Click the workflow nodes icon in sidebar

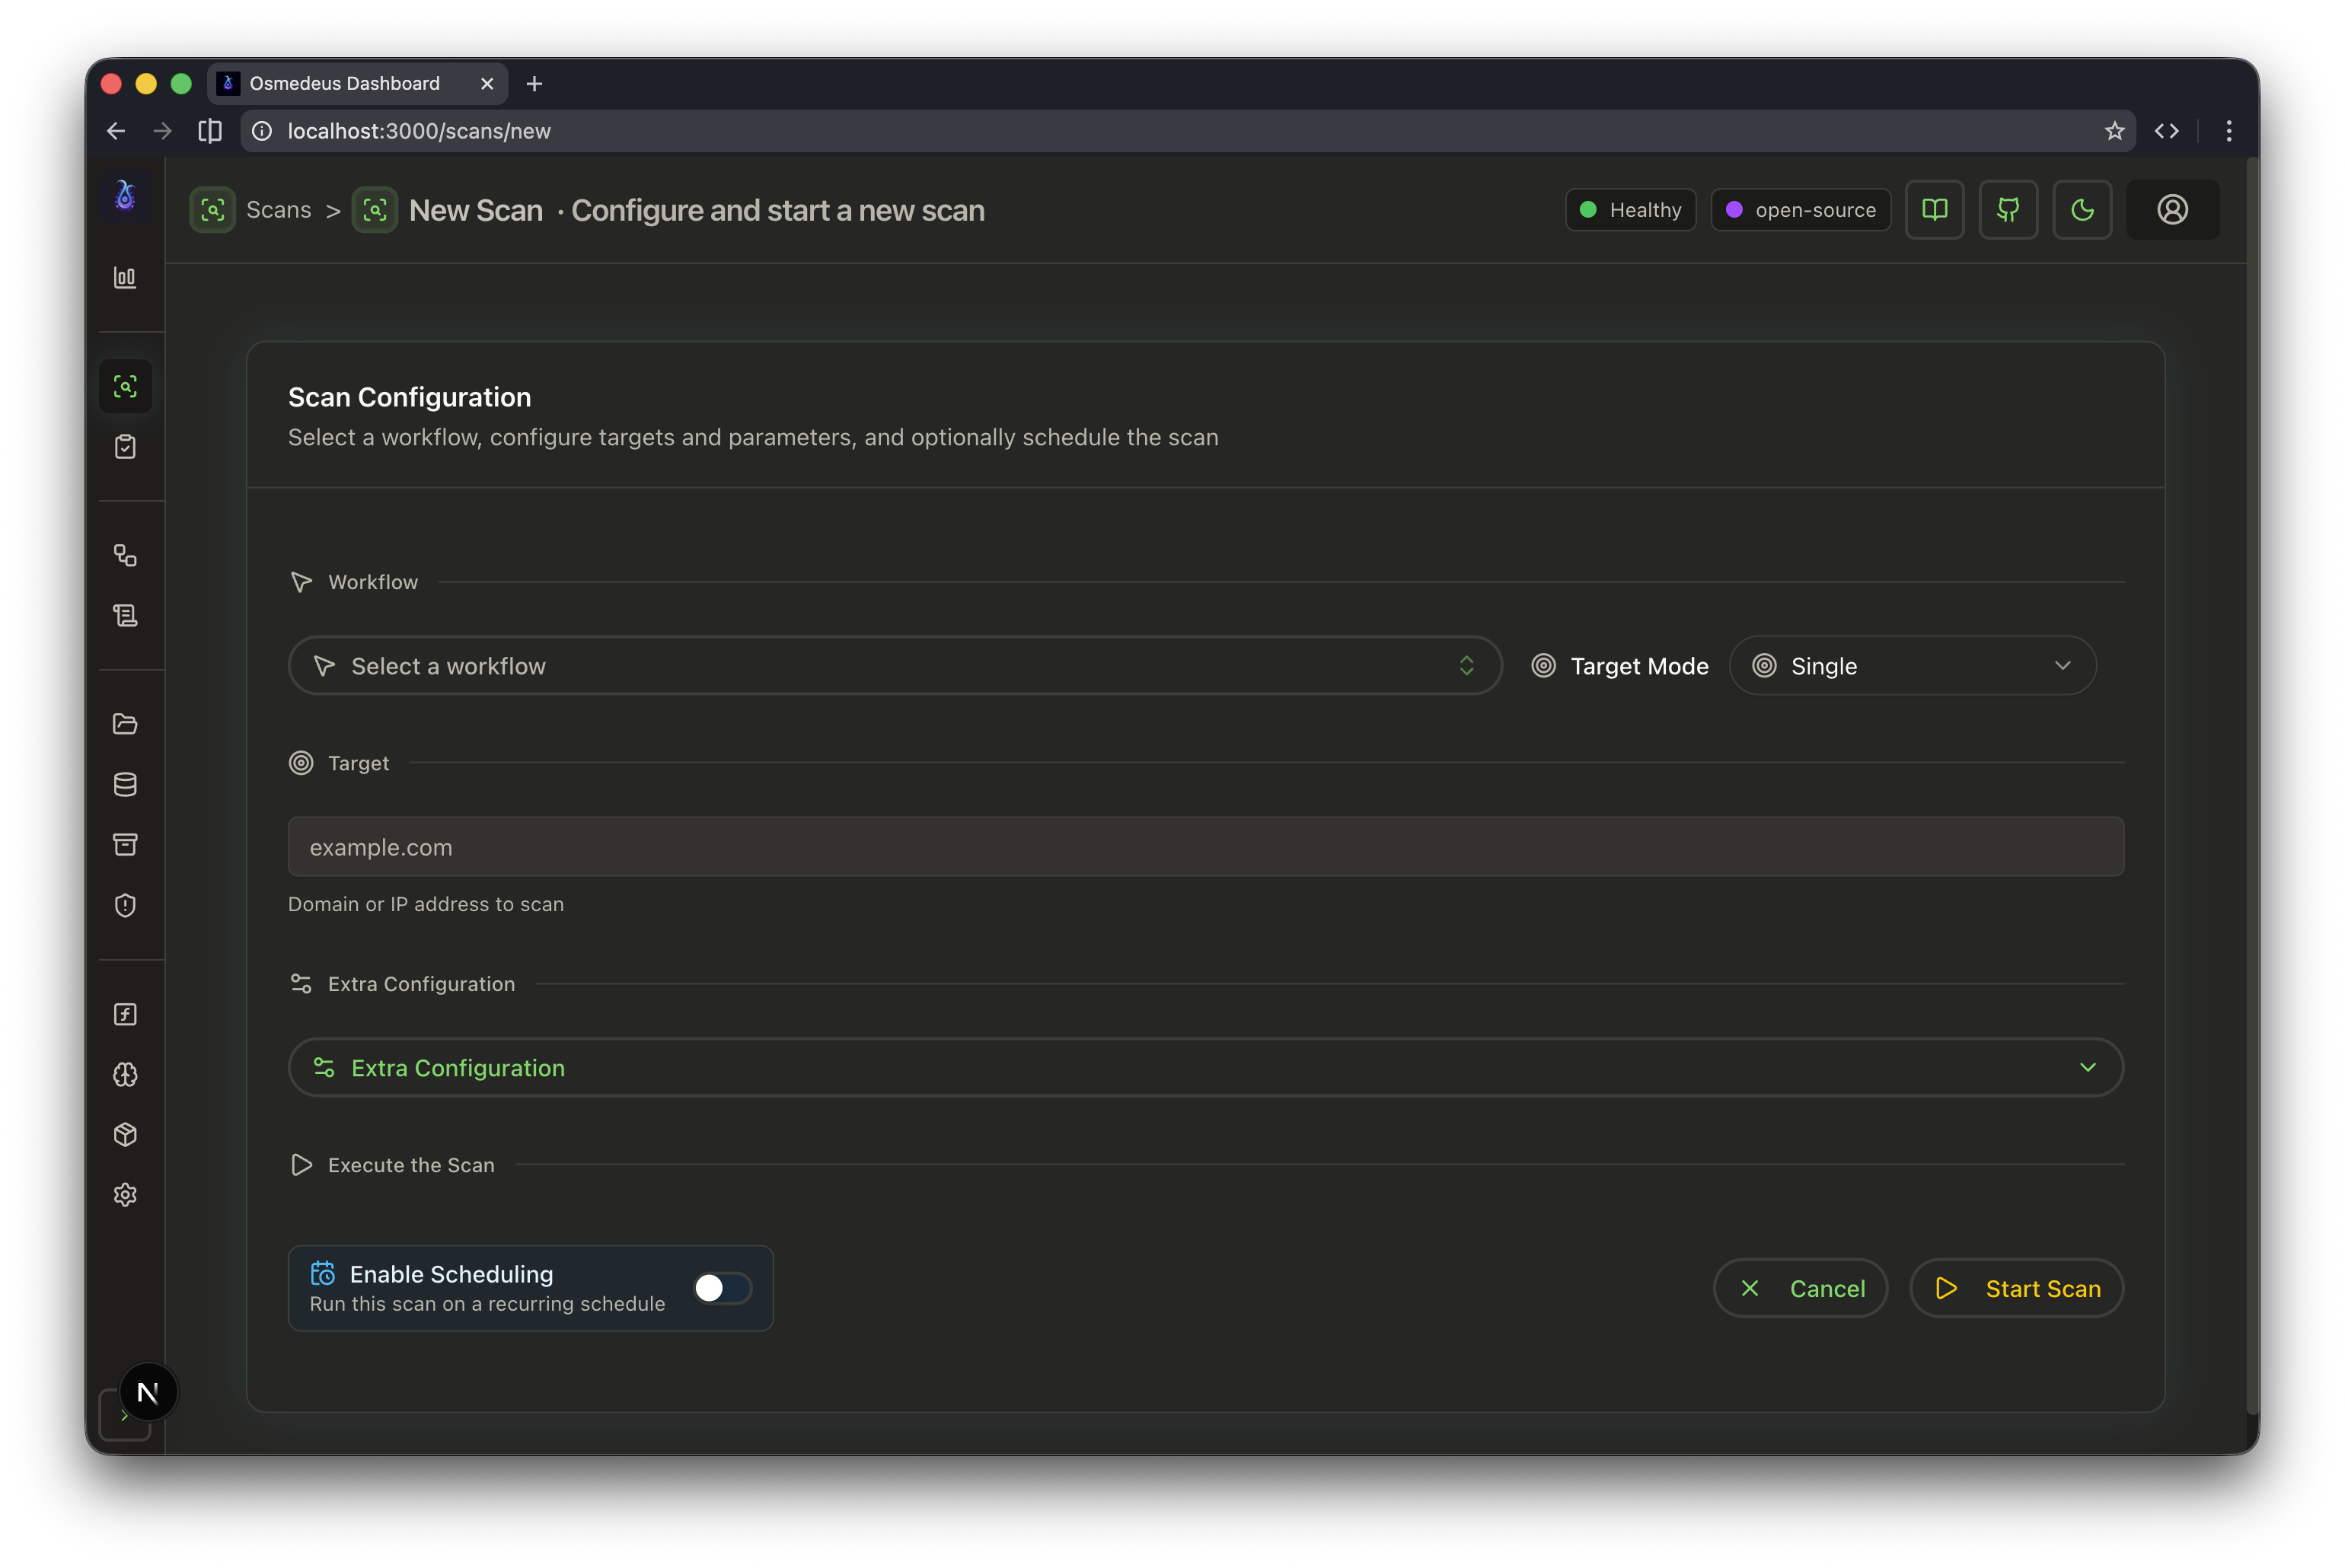[x=126, y=556]
